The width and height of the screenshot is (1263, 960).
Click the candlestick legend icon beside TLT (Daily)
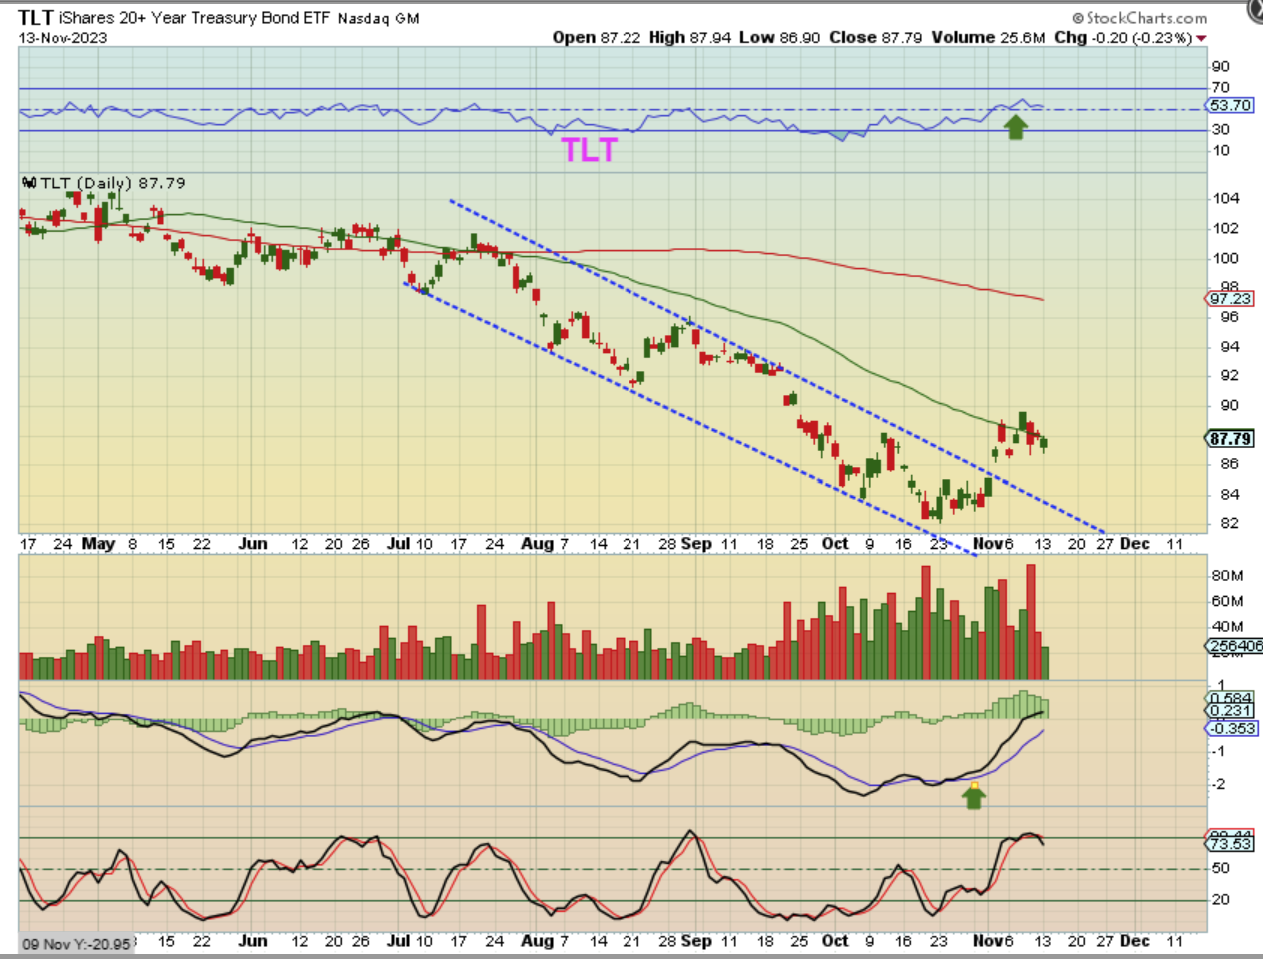(29, 183)
